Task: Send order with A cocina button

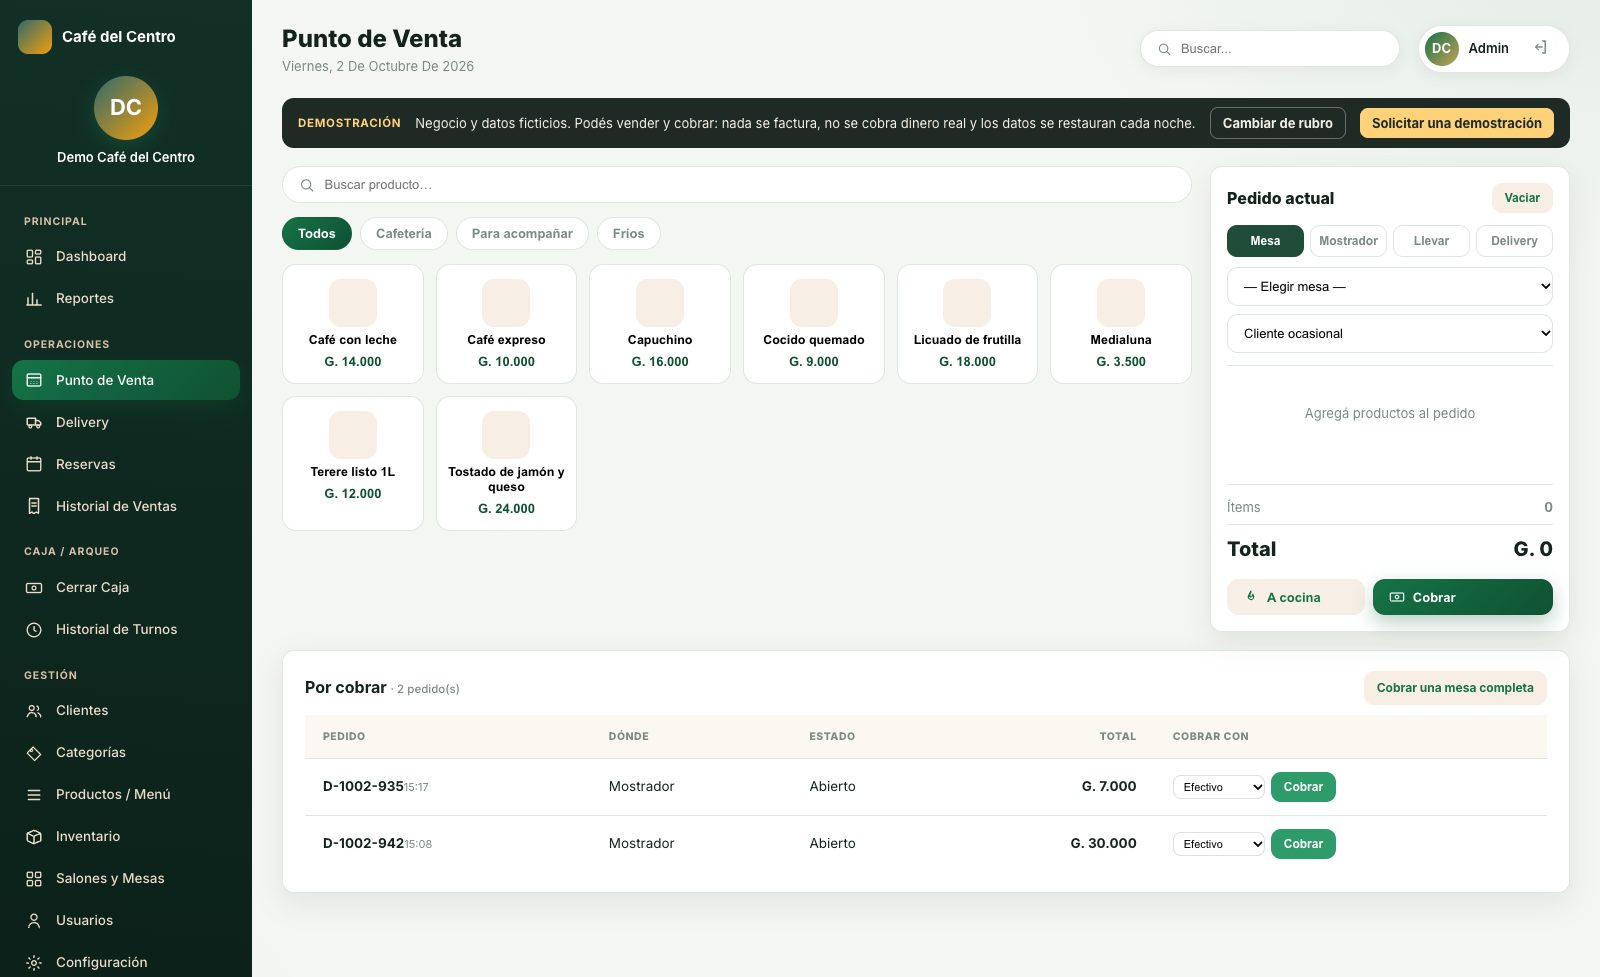Action: click(x=1296, y=597)
